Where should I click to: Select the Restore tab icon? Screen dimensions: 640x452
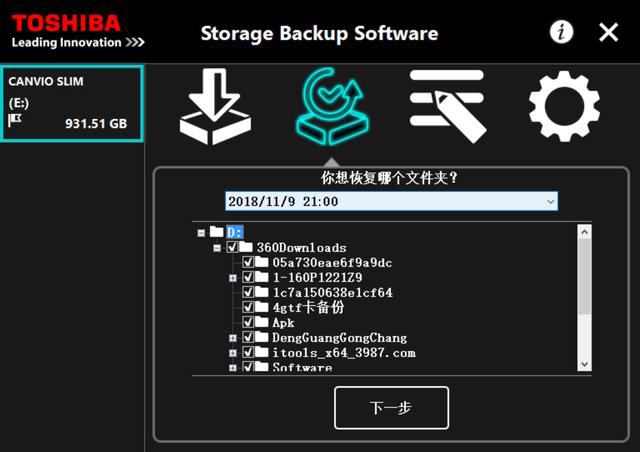pyautogui.click(x=332, y=107)
